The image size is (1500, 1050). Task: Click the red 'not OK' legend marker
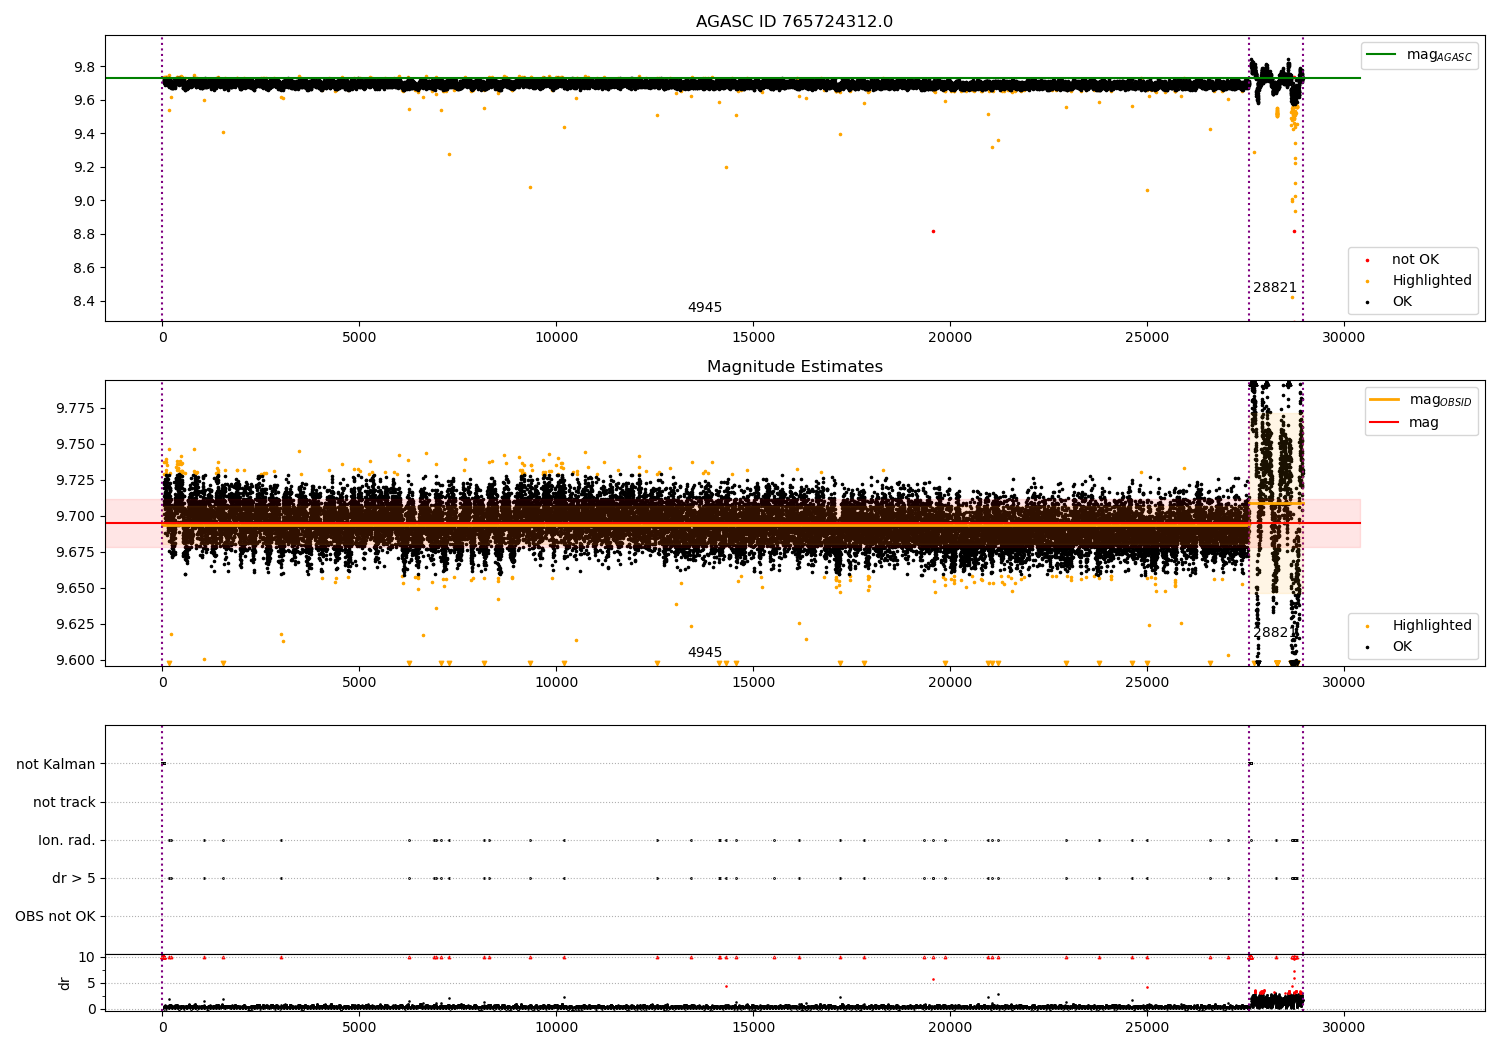pyautogui.click(x=1367, y=260)
